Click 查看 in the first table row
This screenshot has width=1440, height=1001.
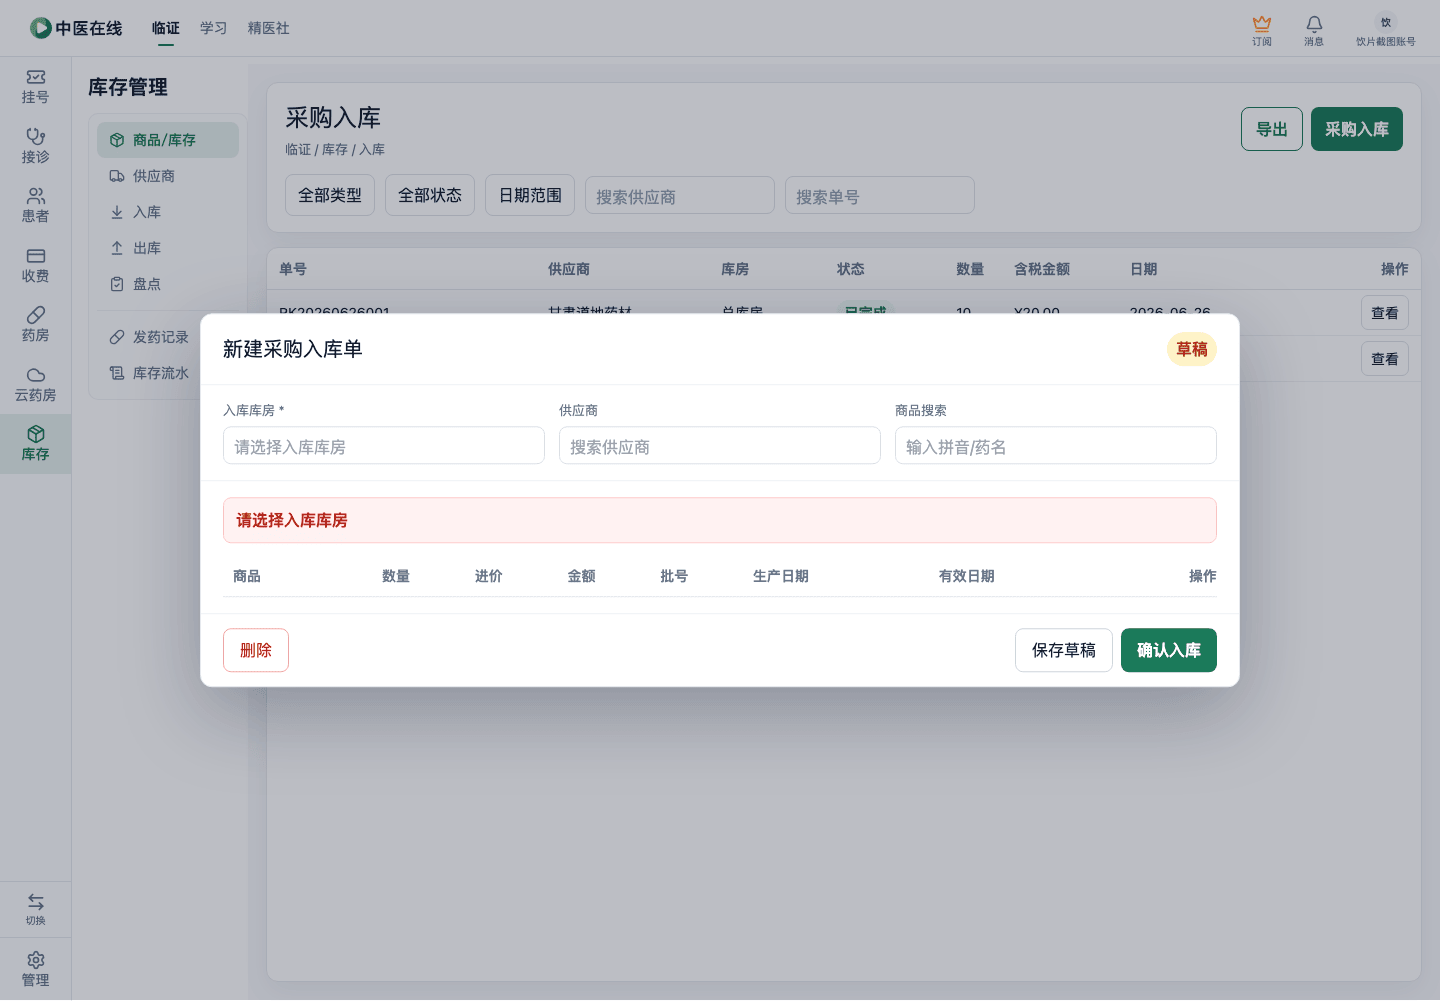(1385, 313)
